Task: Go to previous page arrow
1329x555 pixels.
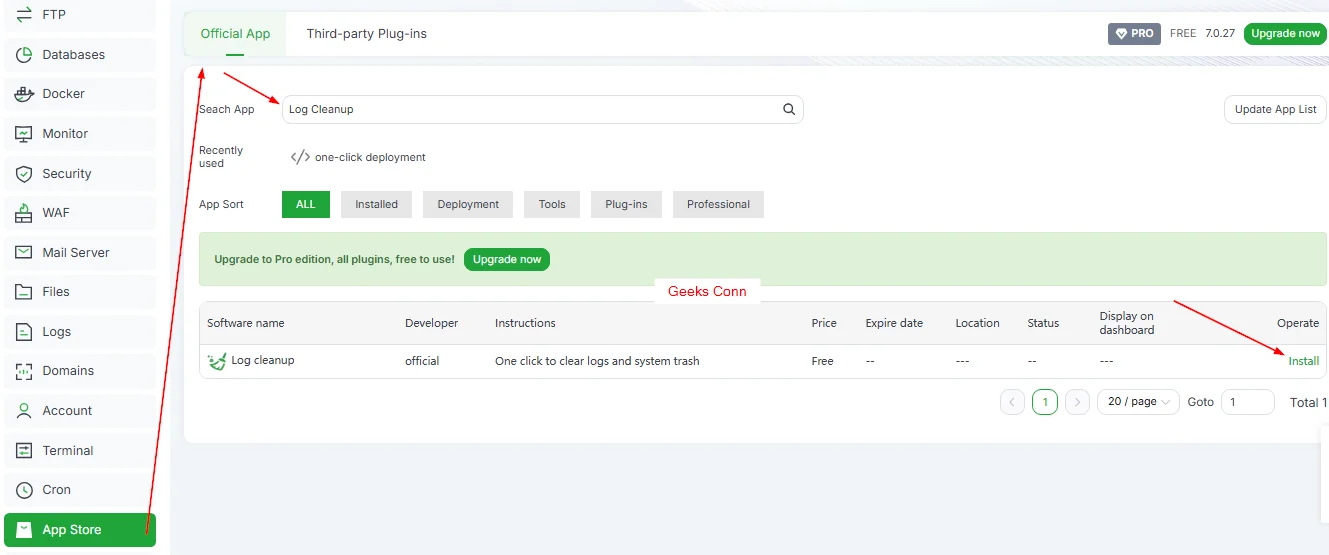Action: click(x=1012, y=402)
